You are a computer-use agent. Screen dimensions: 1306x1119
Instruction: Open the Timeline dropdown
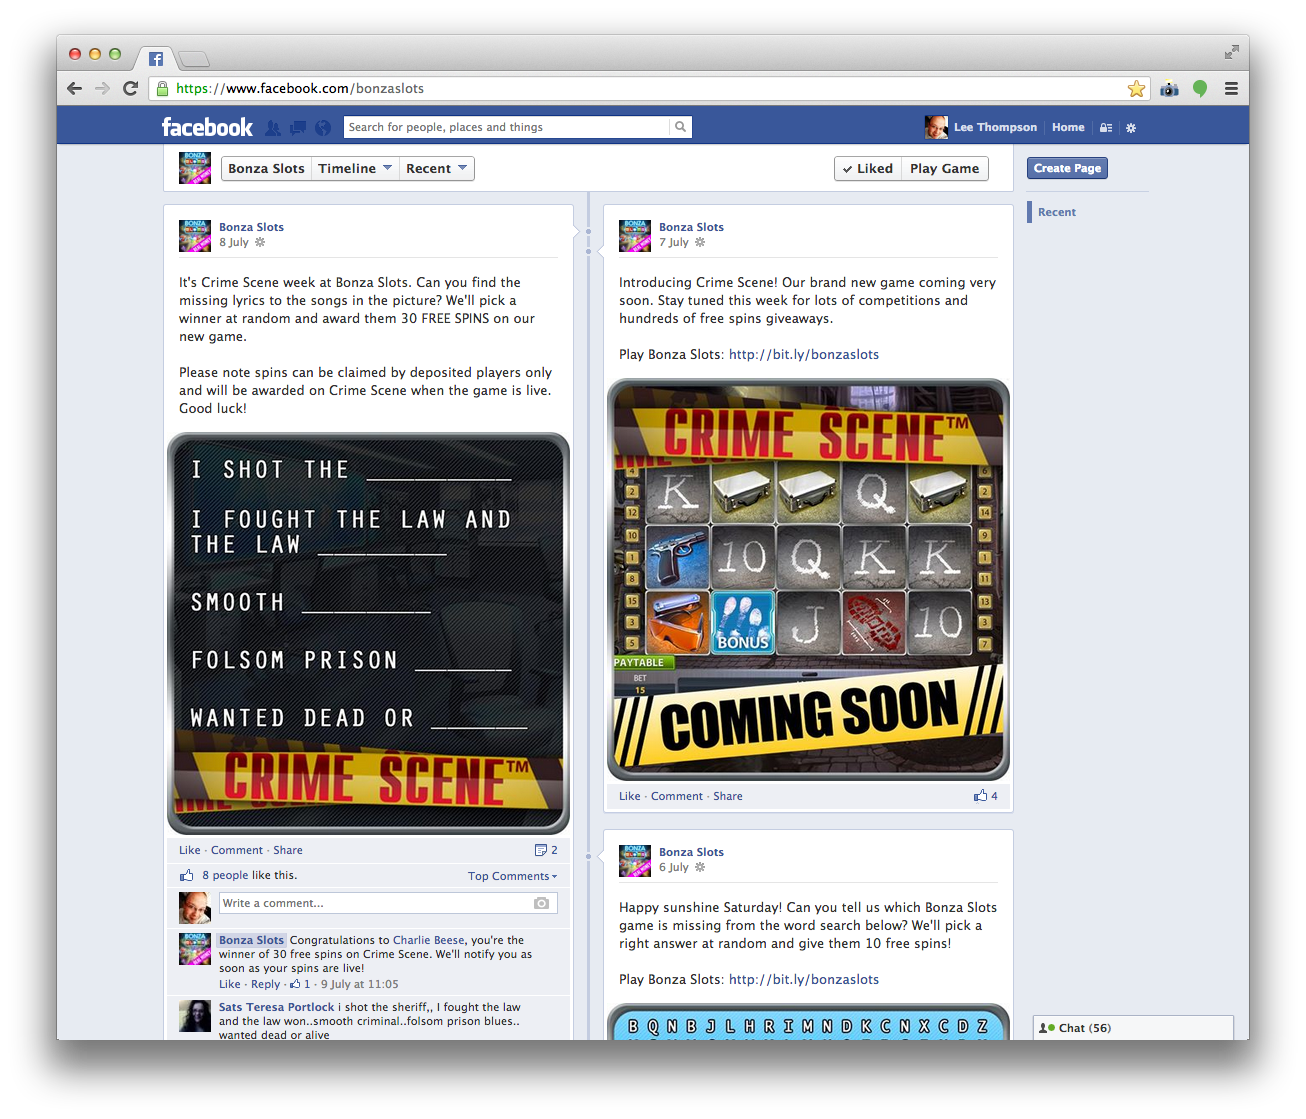coord(355,168)
